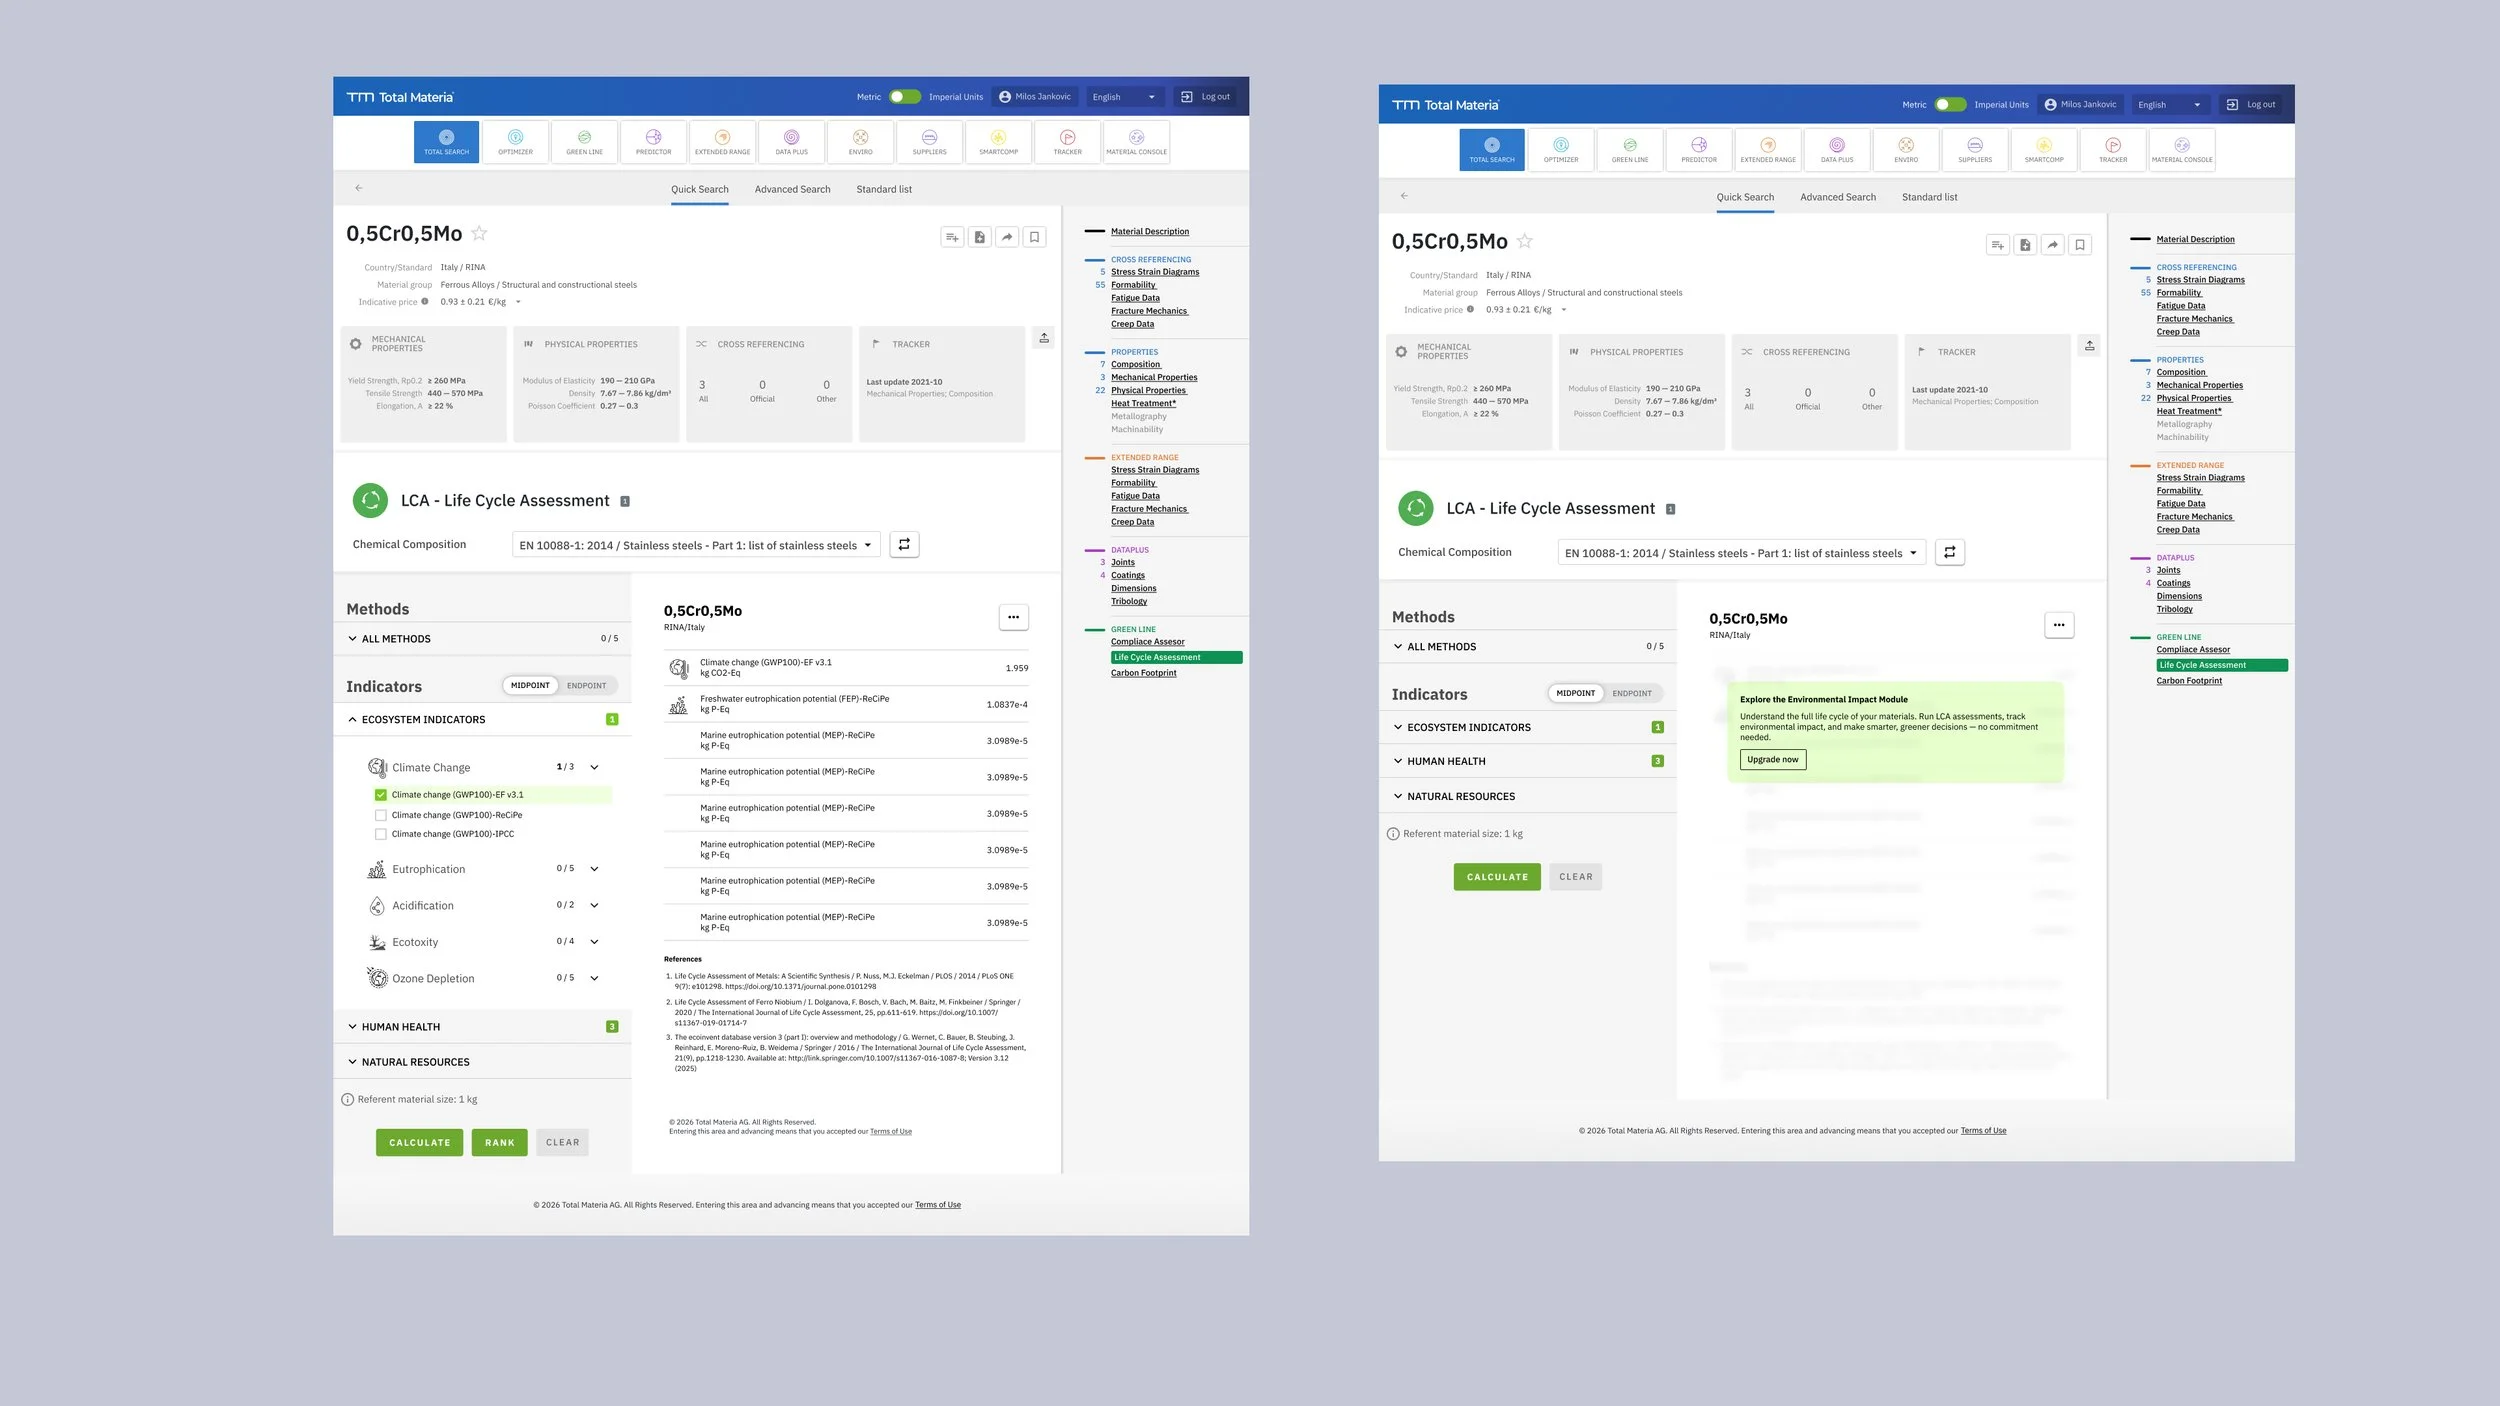Toggle Metric/Imperial units switch in the left window
The width and height of the screenshot is (2500, 1406).
[905, 97]
